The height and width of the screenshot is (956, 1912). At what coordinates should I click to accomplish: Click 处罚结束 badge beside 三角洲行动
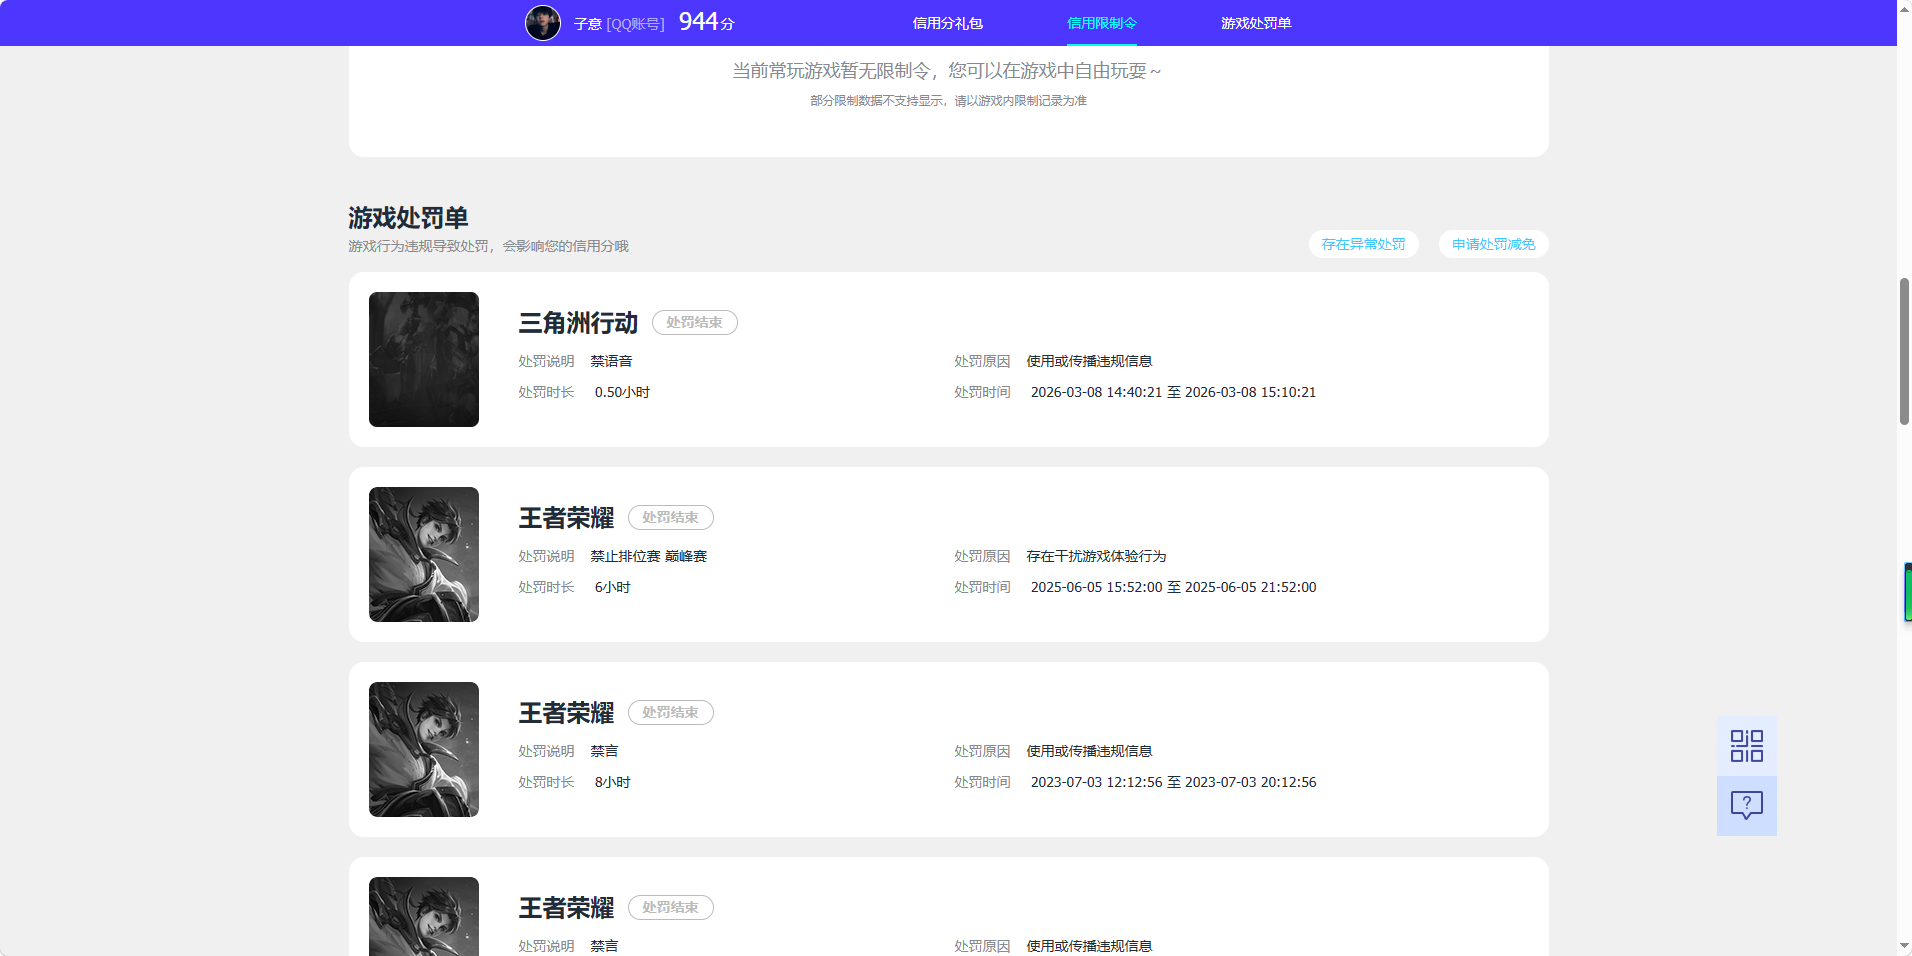coord(694,322)
